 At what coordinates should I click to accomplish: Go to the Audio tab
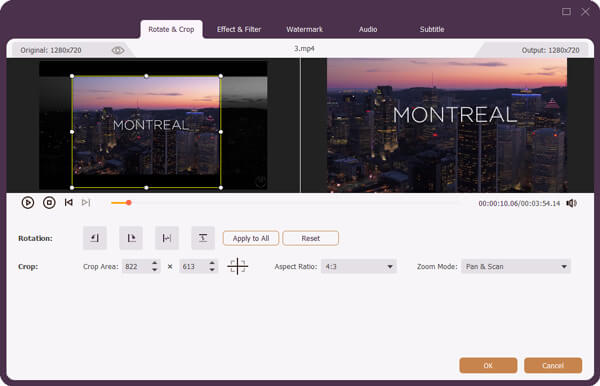(x=368, y=29)
